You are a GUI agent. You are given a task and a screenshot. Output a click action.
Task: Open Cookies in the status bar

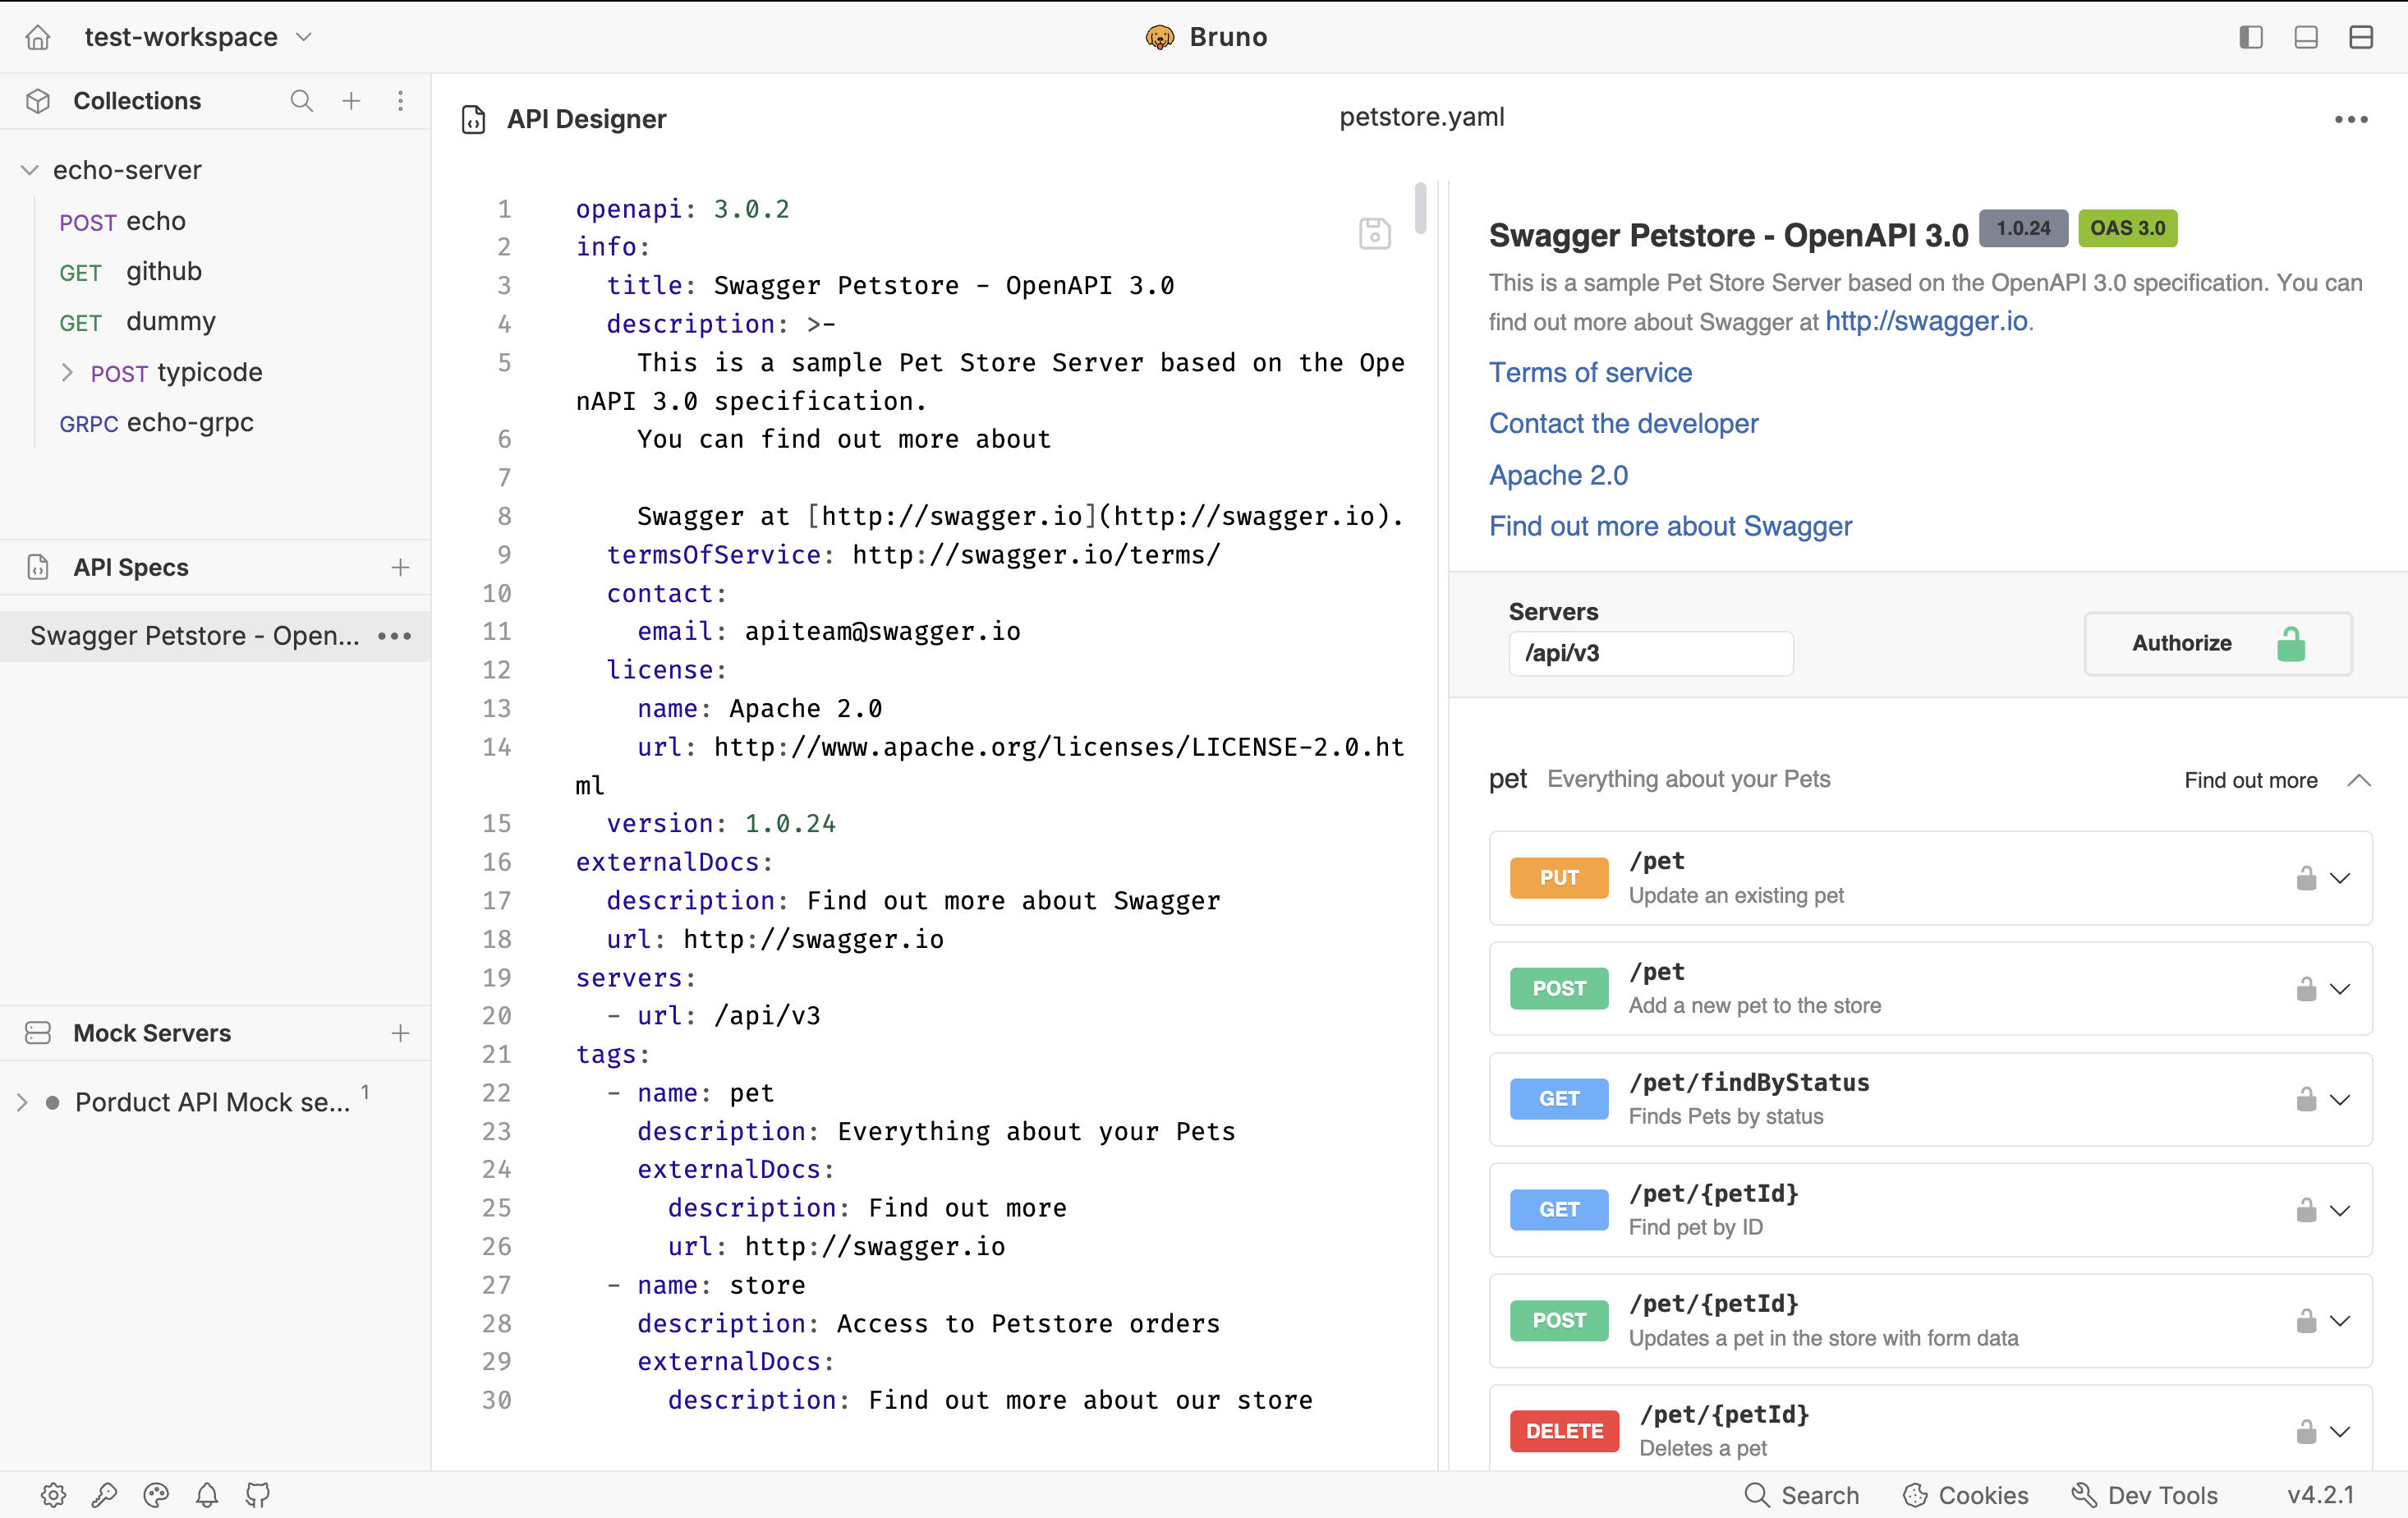[1965, 1495]
